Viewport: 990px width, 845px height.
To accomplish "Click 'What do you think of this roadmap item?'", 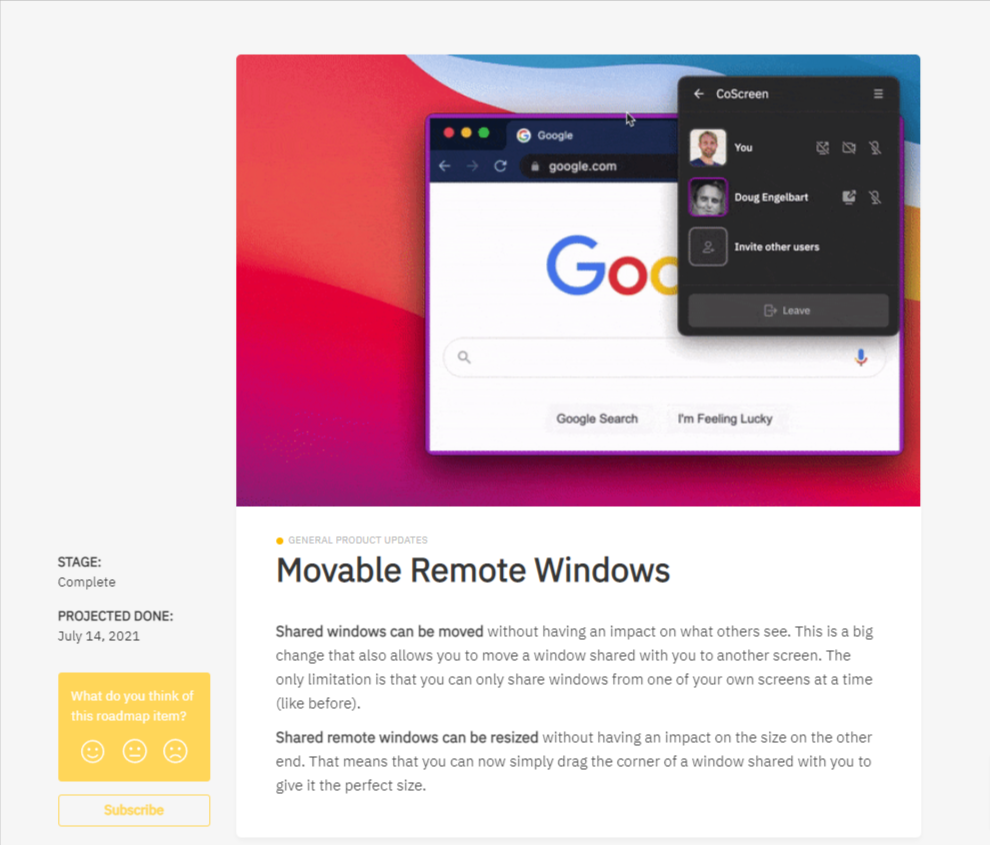I will tap(133, 706).
